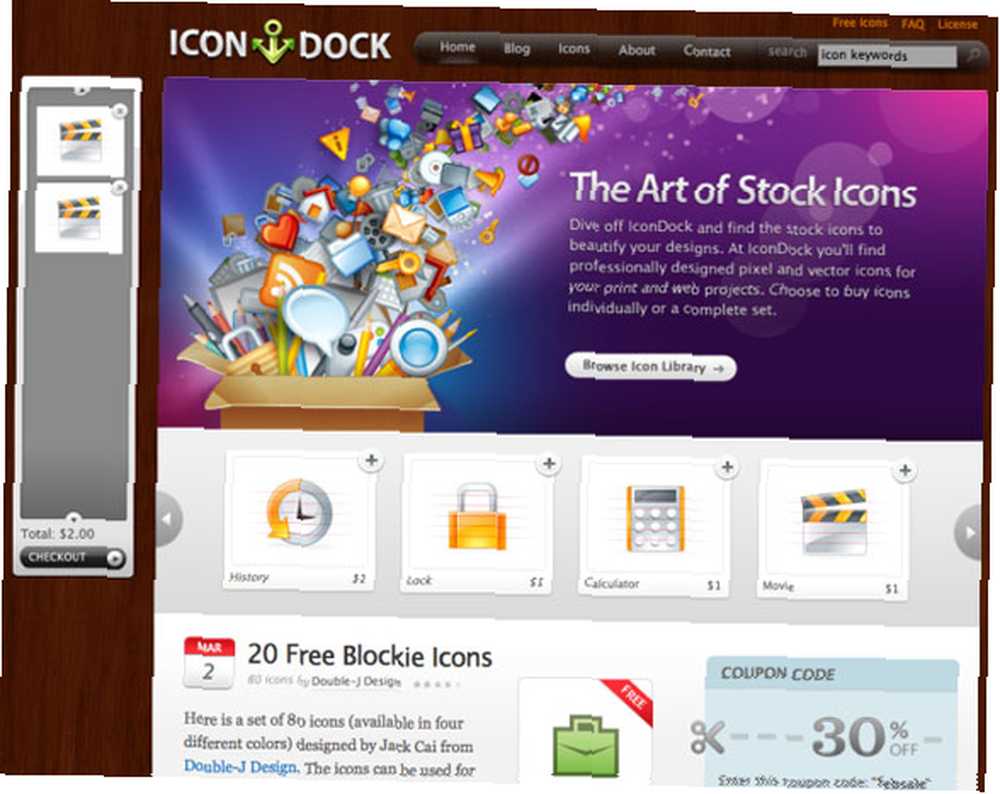
Task: Select the History icon thumbnail
Action: (298, 513)
